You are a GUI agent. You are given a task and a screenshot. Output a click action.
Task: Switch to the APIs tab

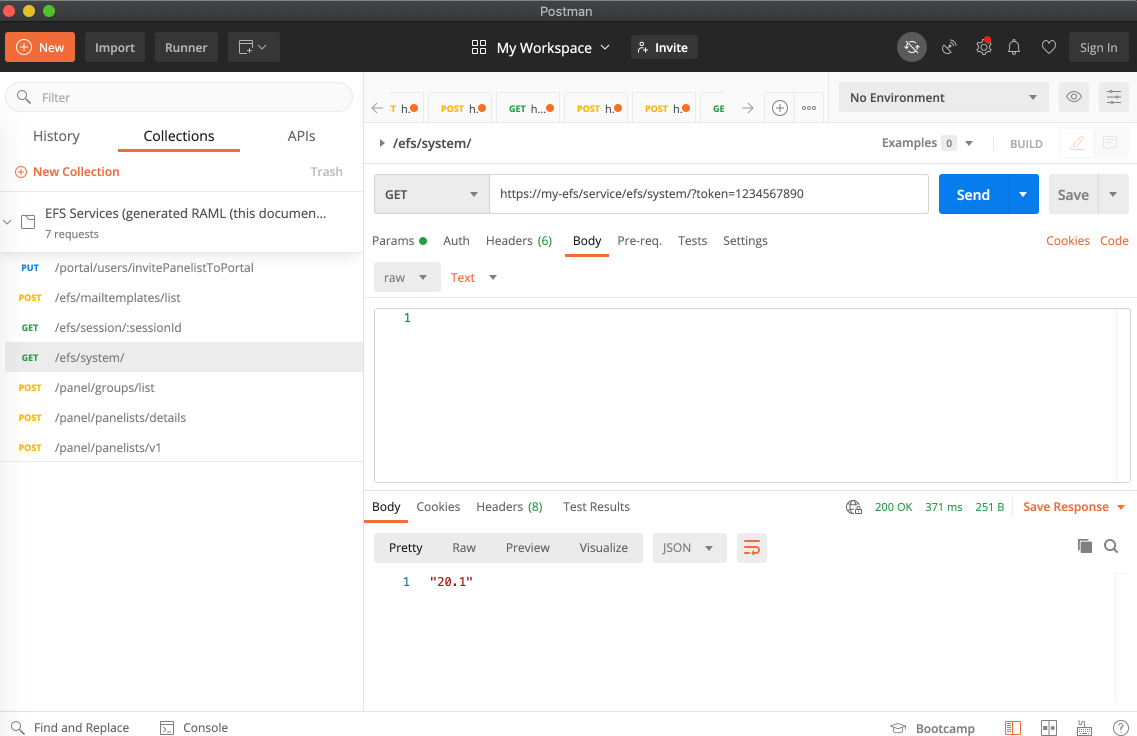[301, 136]
